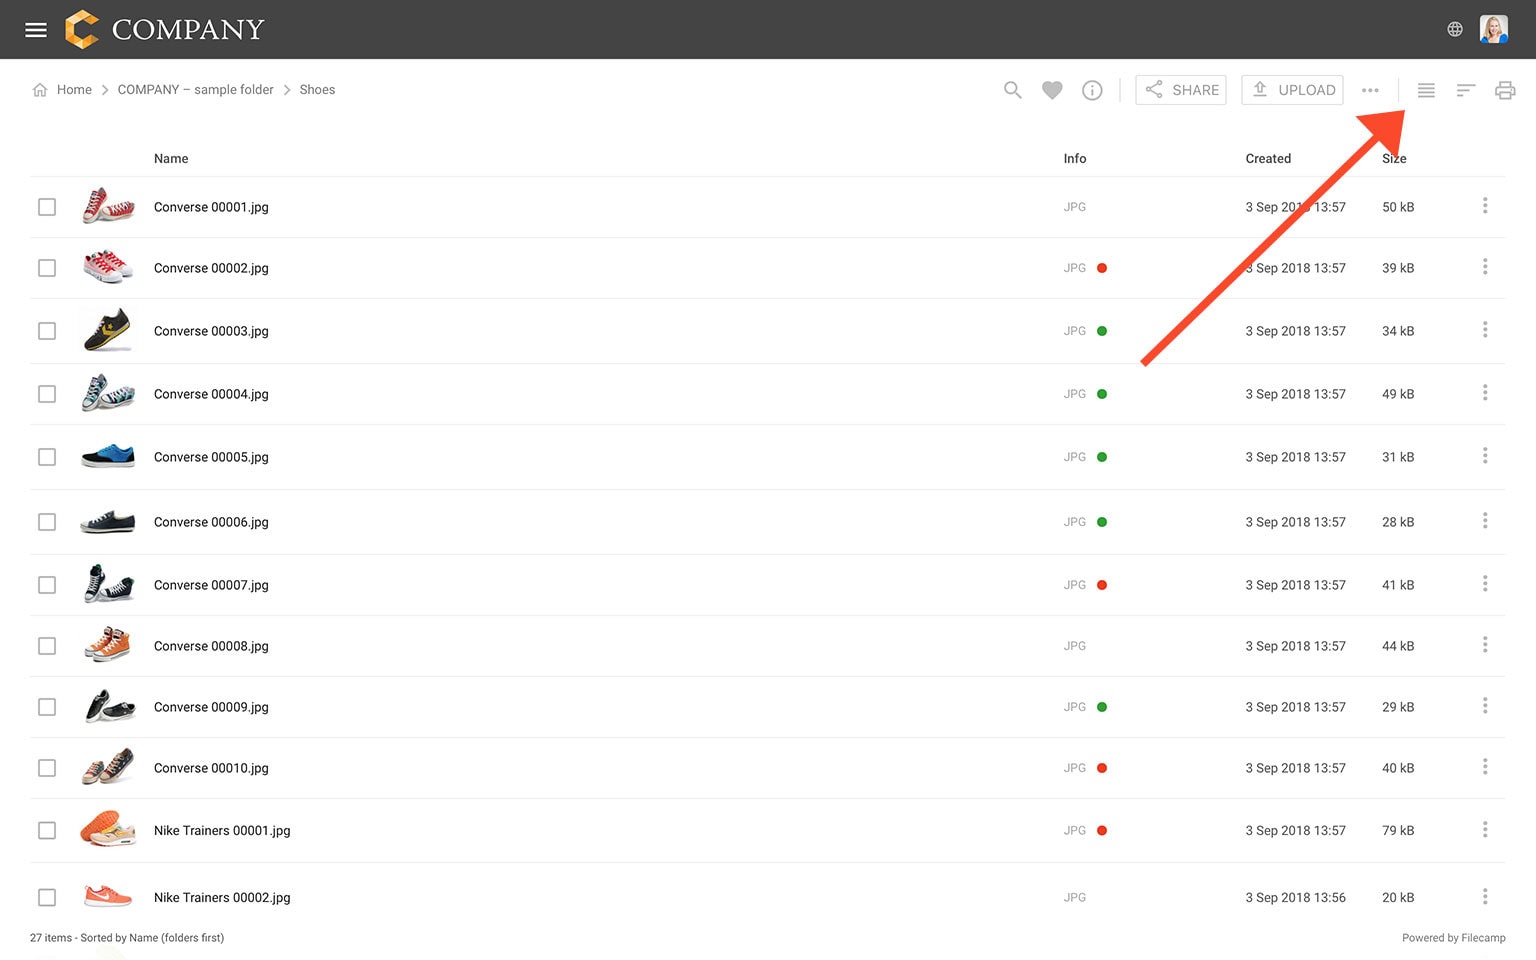Tick checkbox for Nike Trainers 00002.jpg
1536x960 pixels.
(x=47, y=897)
